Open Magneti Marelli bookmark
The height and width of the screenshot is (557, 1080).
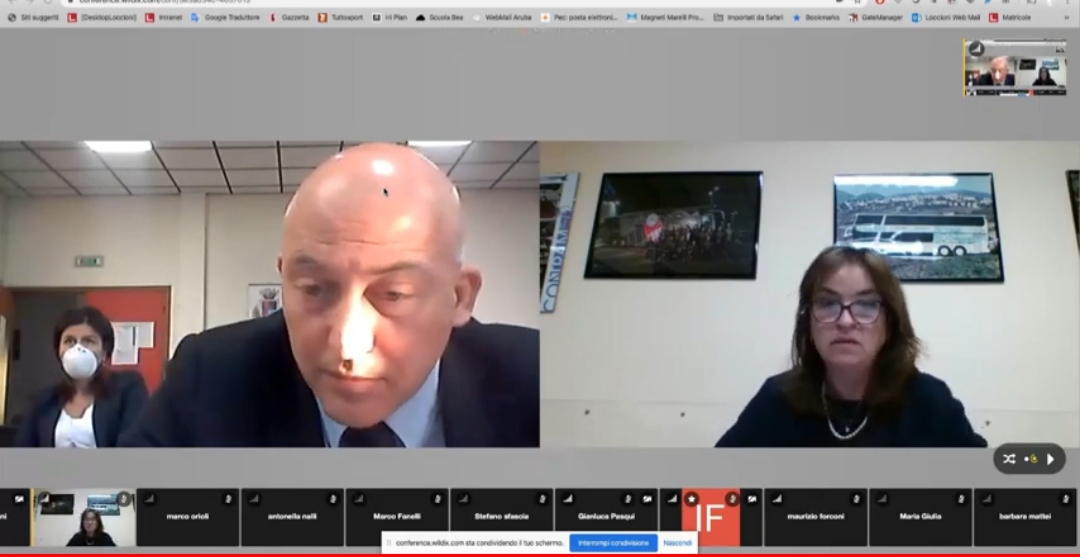point(665,17)
